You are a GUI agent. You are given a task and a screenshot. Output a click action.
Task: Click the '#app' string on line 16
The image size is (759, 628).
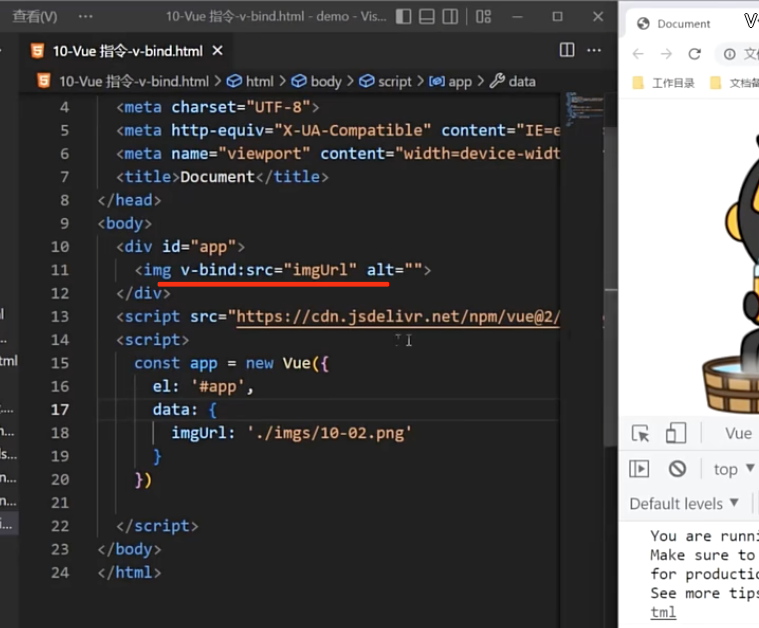[218, 386]
